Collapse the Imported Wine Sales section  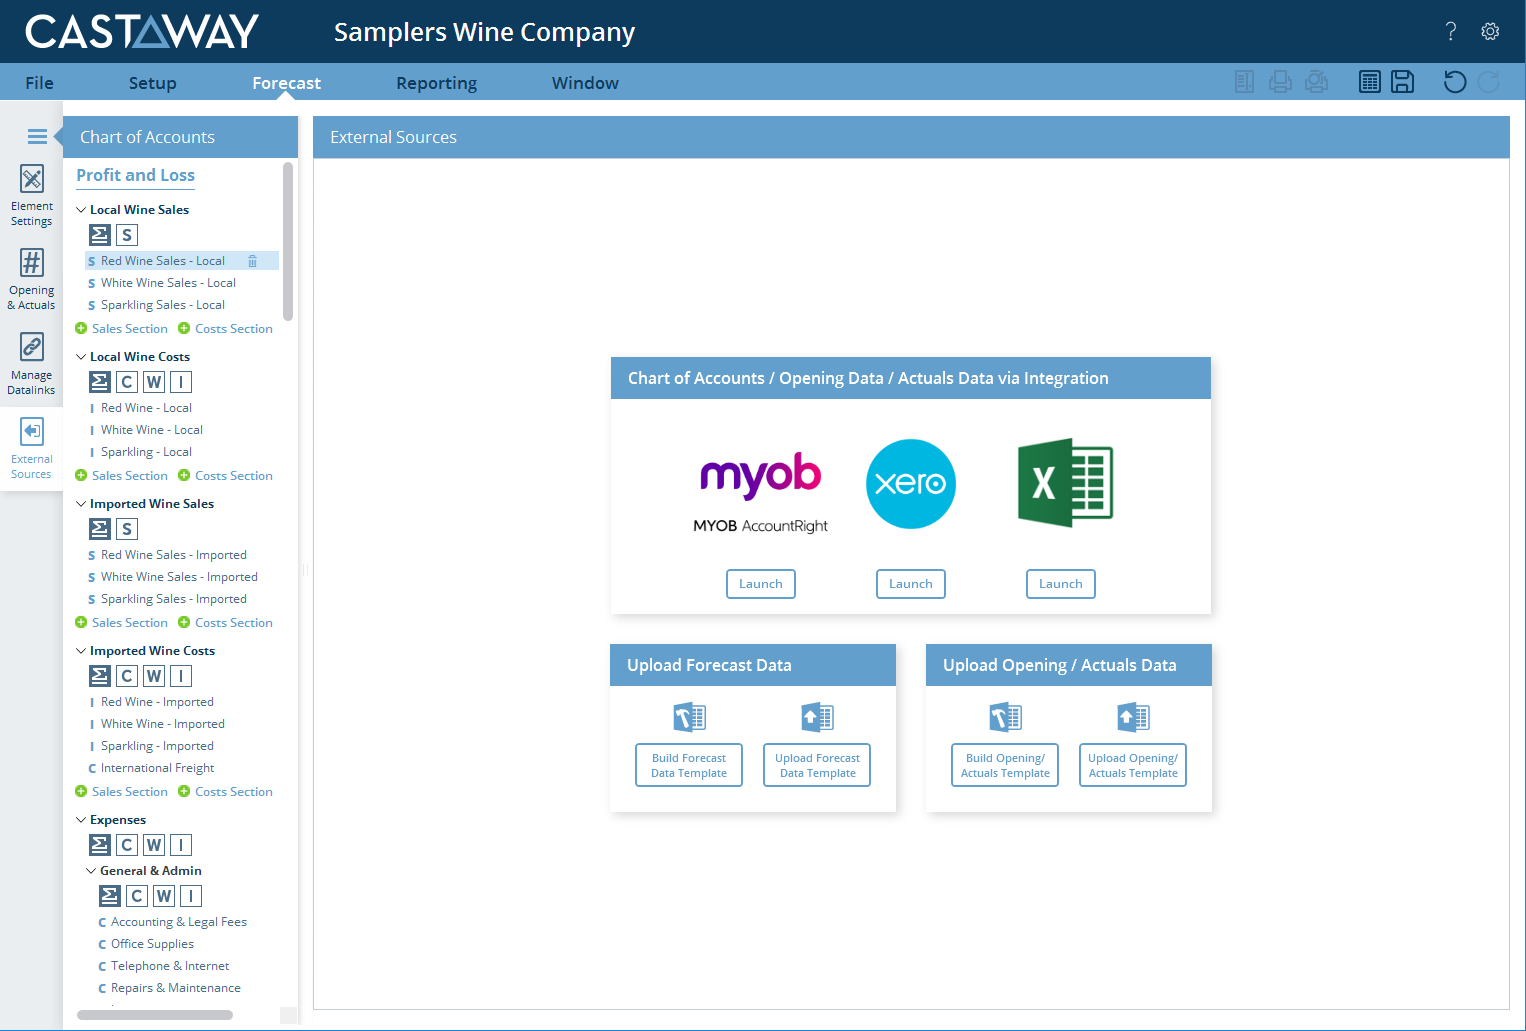pos(81,504)
